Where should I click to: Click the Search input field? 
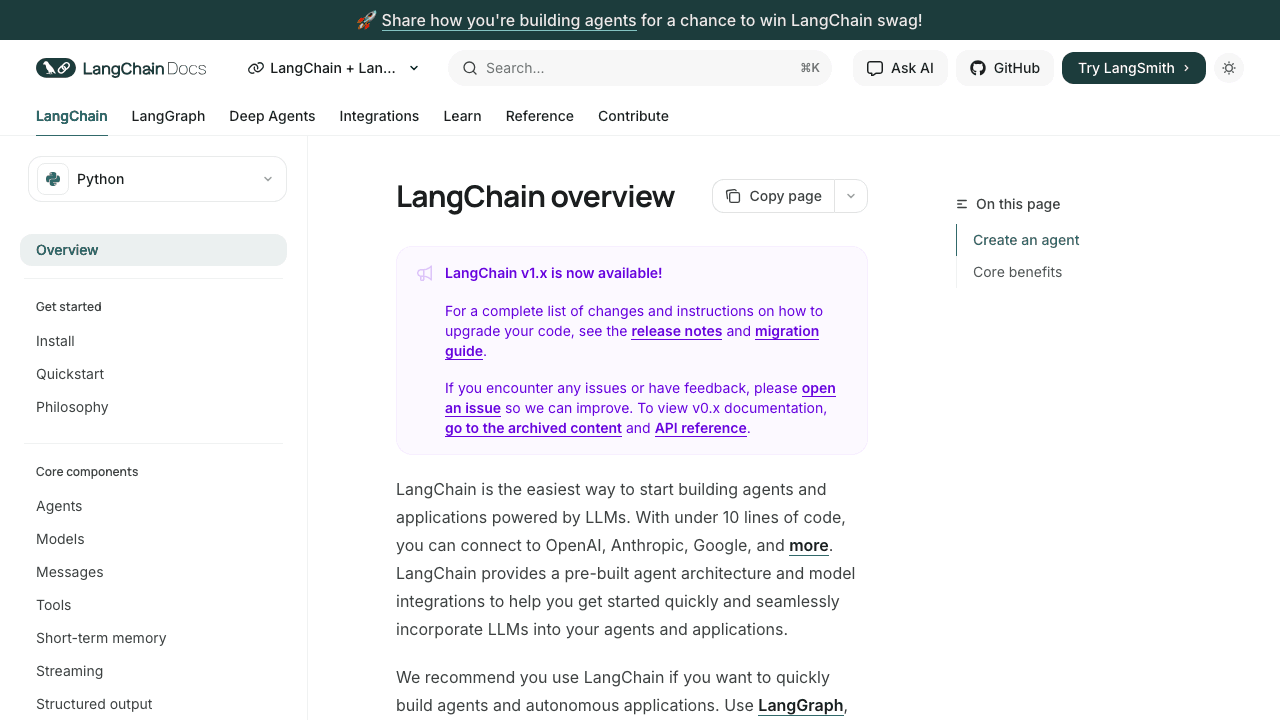(x=640, y=68)
